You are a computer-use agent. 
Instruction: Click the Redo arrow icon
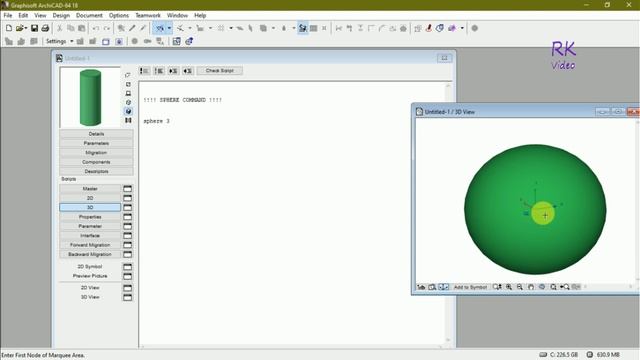click(107, 28)
